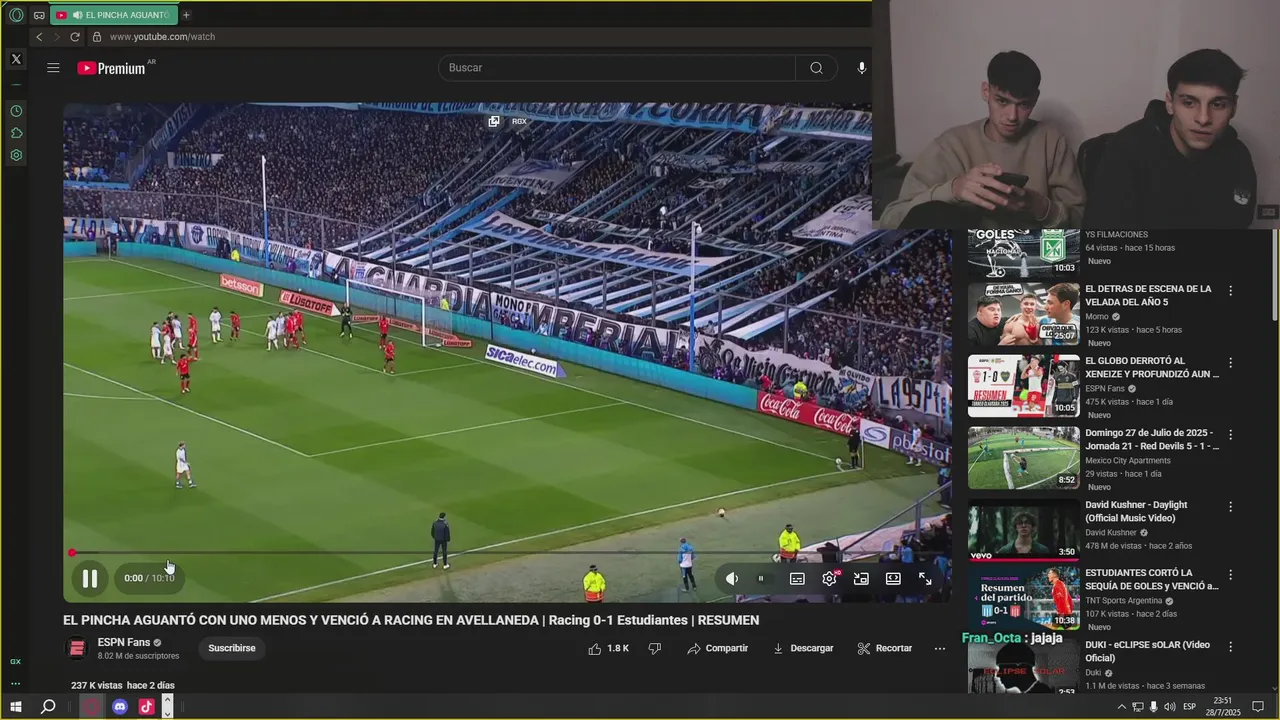Open video quality settings gear
Image resolution: width=1280 pixels, height=720 pixels.
click(x=829, y=578)
